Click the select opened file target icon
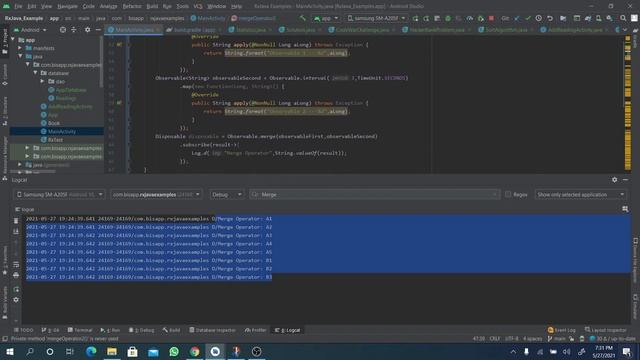The width and height of the screenshot is (640, 360). (x=62, y=30)
